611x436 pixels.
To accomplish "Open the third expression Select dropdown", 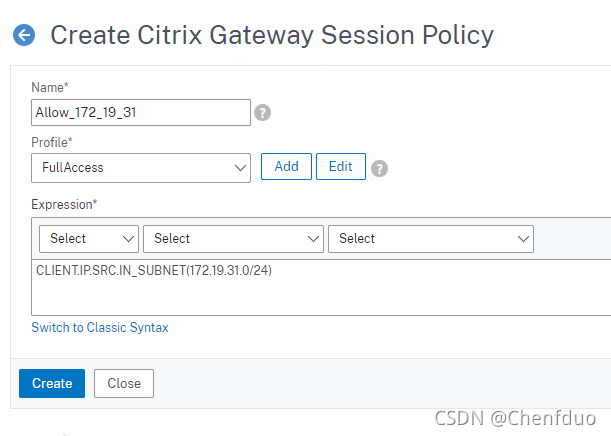I will pyautogui.click(x=430, y=239).
